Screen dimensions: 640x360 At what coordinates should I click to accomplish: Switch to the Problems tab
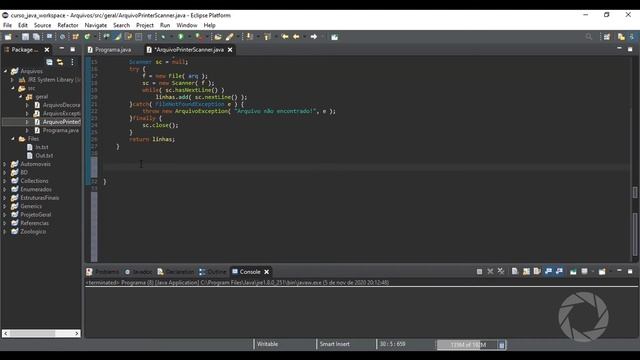[x=103, y=272]
